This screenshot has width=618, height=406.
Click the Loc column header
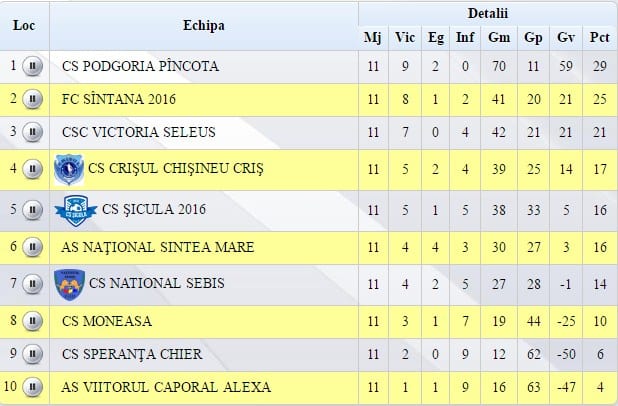click(24, 26)
